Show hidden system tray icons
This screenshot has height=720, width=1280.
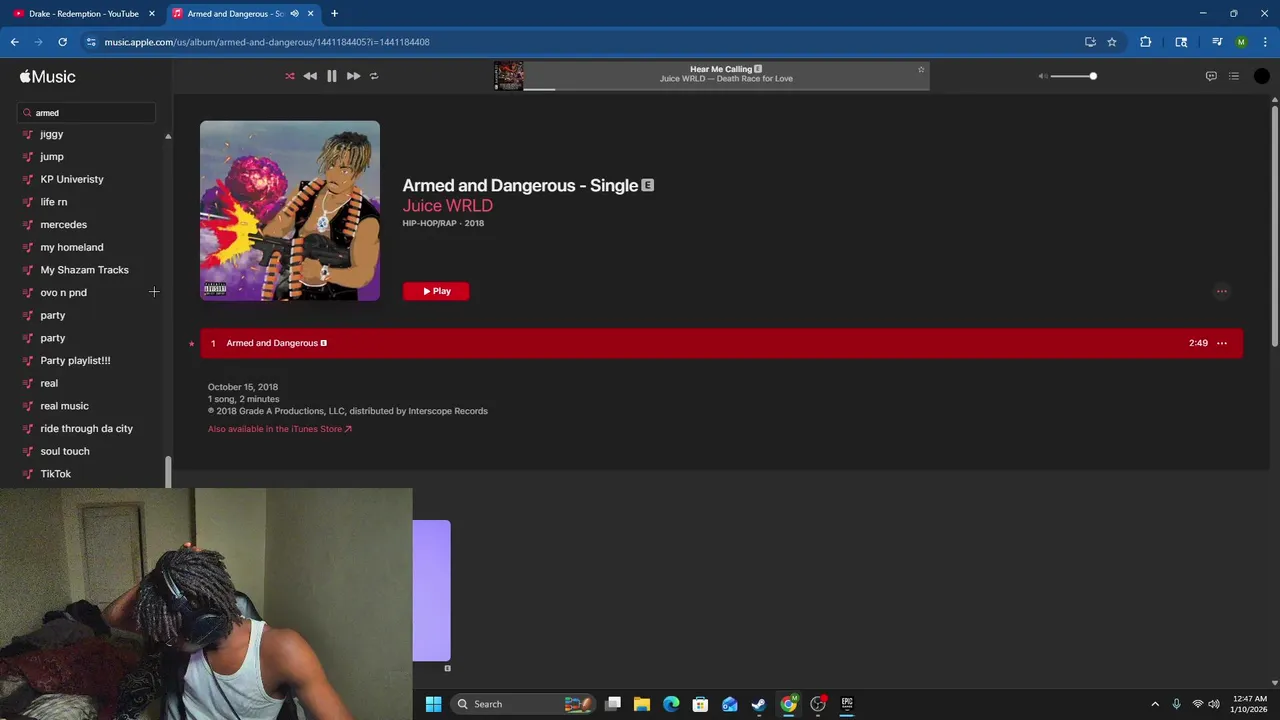click(1155, 704)
